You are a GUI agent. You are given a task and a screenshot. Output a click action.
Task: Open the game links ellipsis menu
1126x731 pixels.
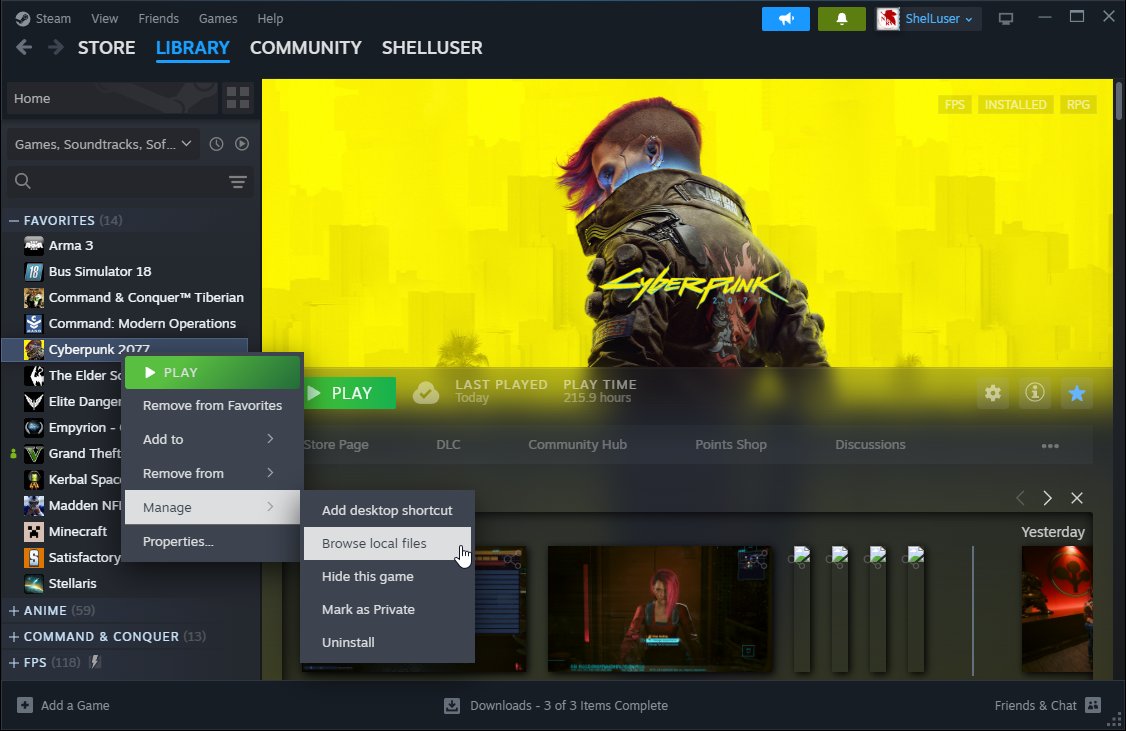point(1050,445)
